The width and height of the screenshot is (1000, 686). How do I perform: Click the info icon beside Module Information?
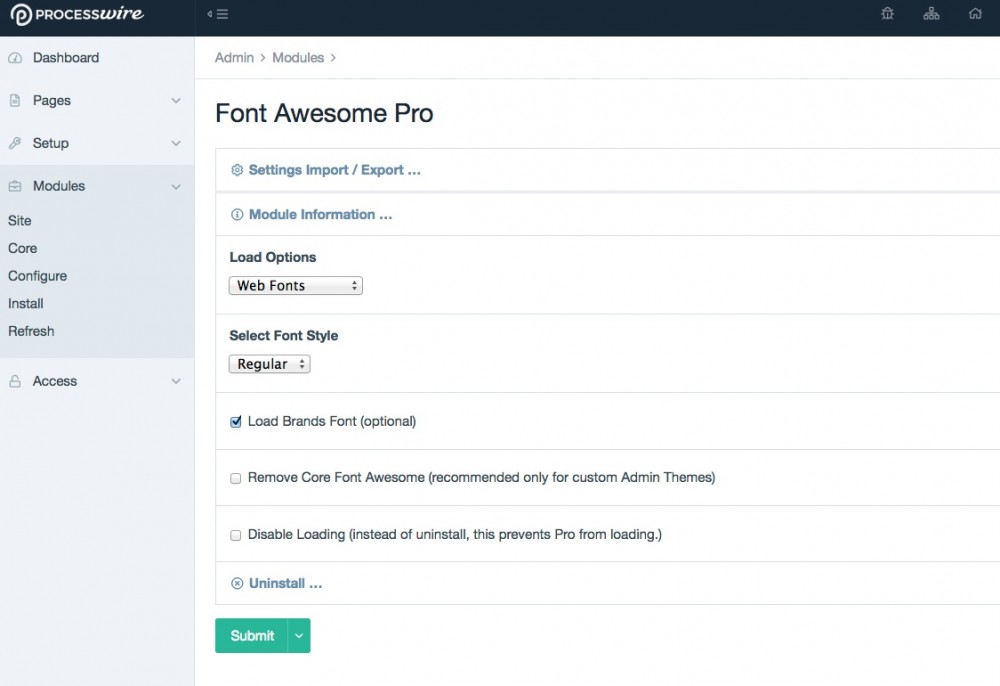(237, 215)
